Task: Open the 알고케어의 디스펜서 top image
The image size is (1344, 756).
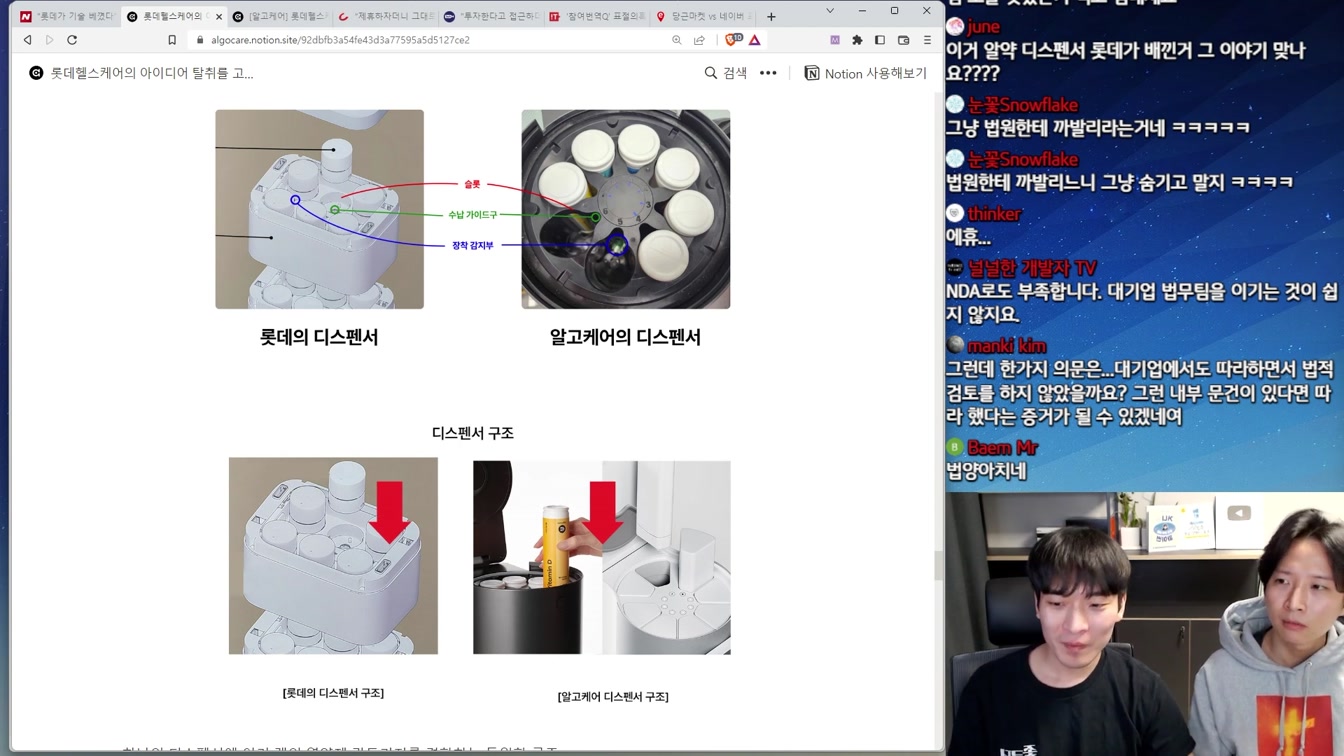Action: [x=625, y=209]
